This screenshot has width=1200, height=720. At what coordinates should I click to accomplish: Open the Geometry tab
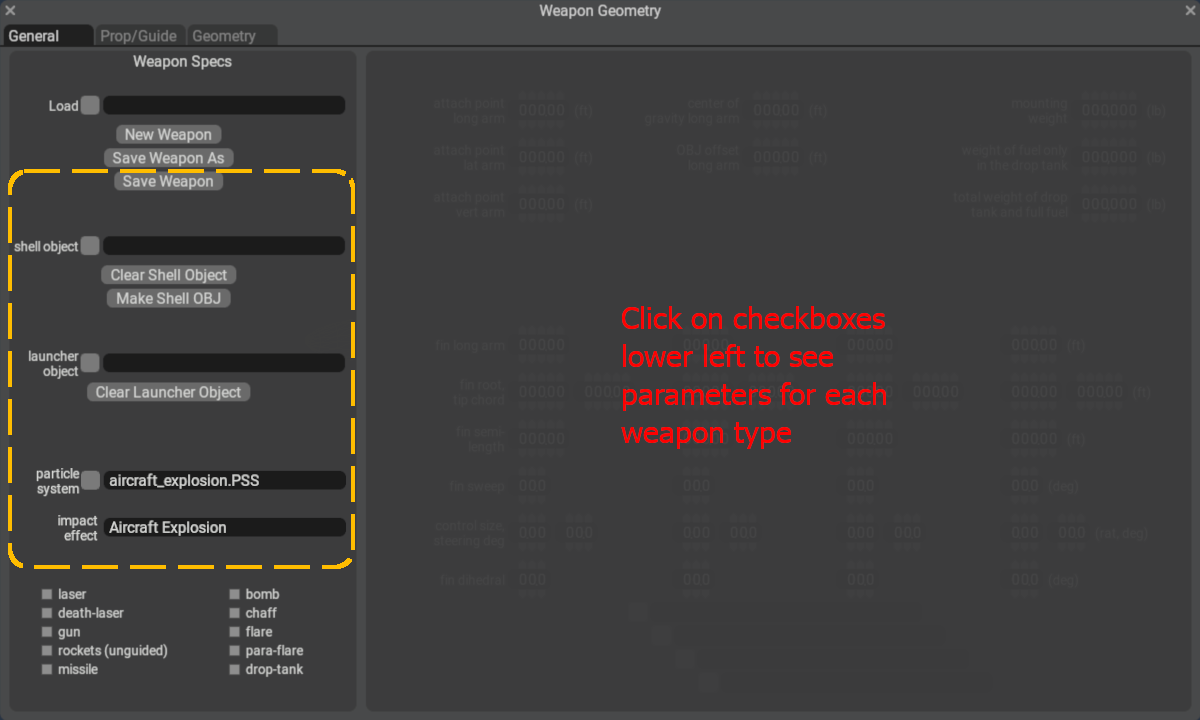[224, 36]
